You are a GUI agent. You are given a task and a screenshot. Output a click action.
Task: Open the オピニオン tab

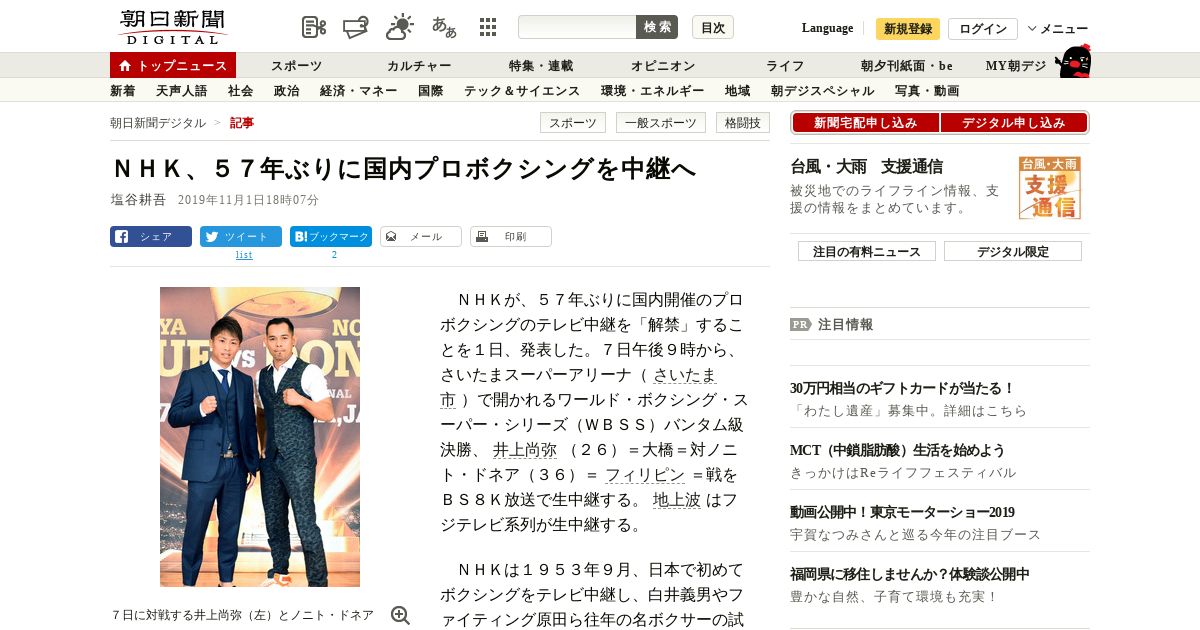pyautogui.click(x=663, y=66)
